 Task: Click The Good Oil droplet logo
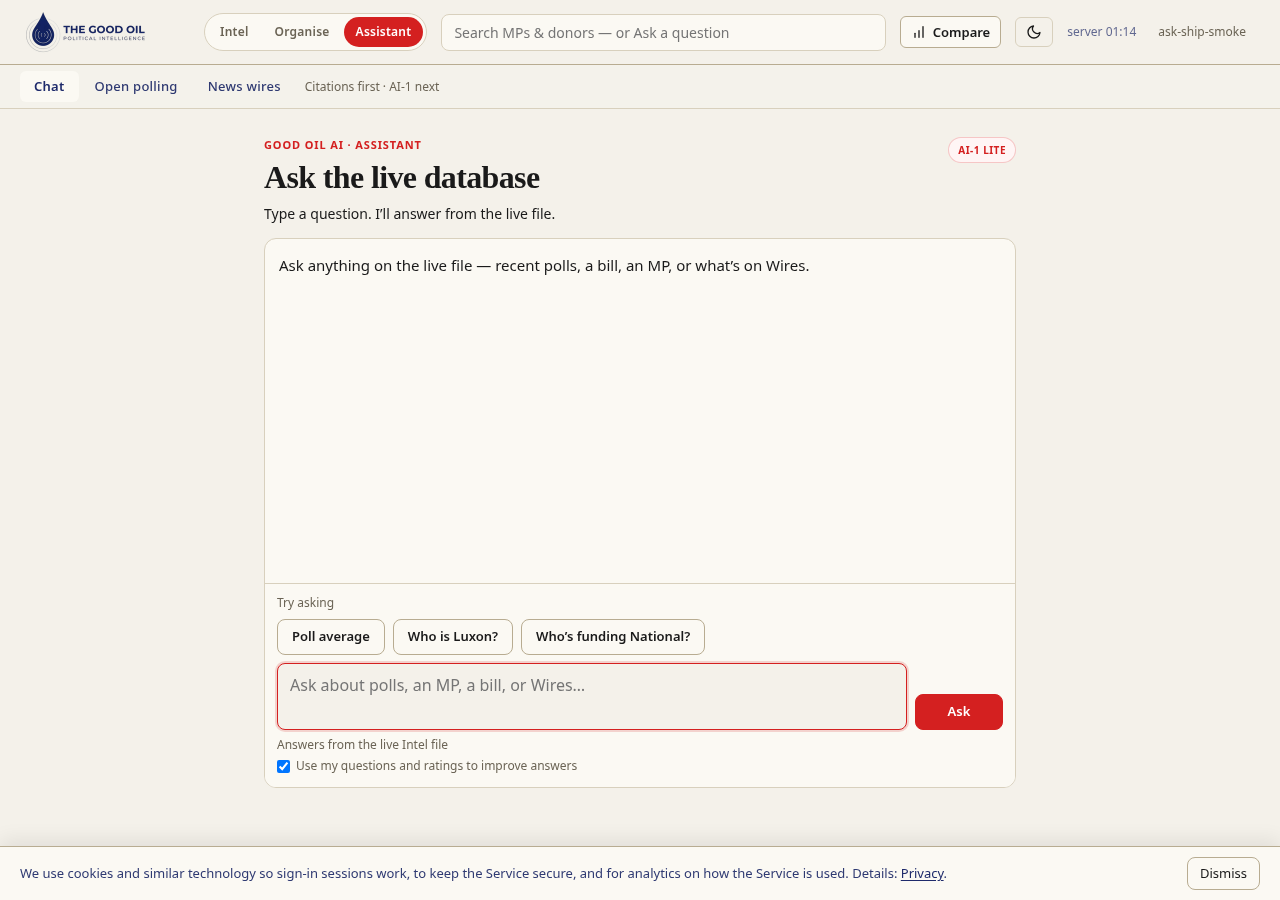(x=42, y=31)
